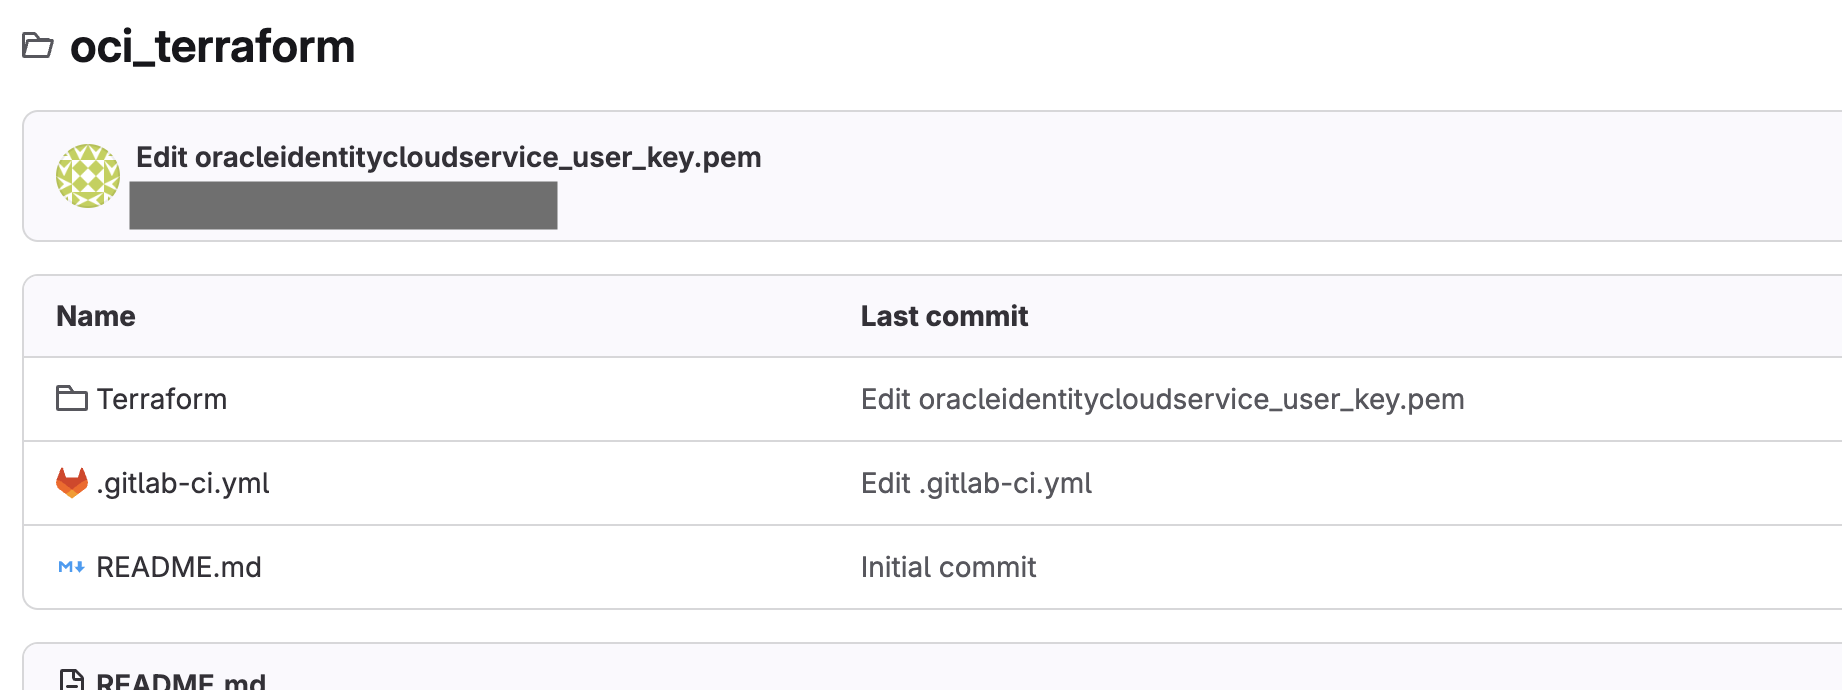The height and width of the screenshot is (690, 1842).
Task: Click README.md title in preview panel header
Action: (x=181, y=681)
